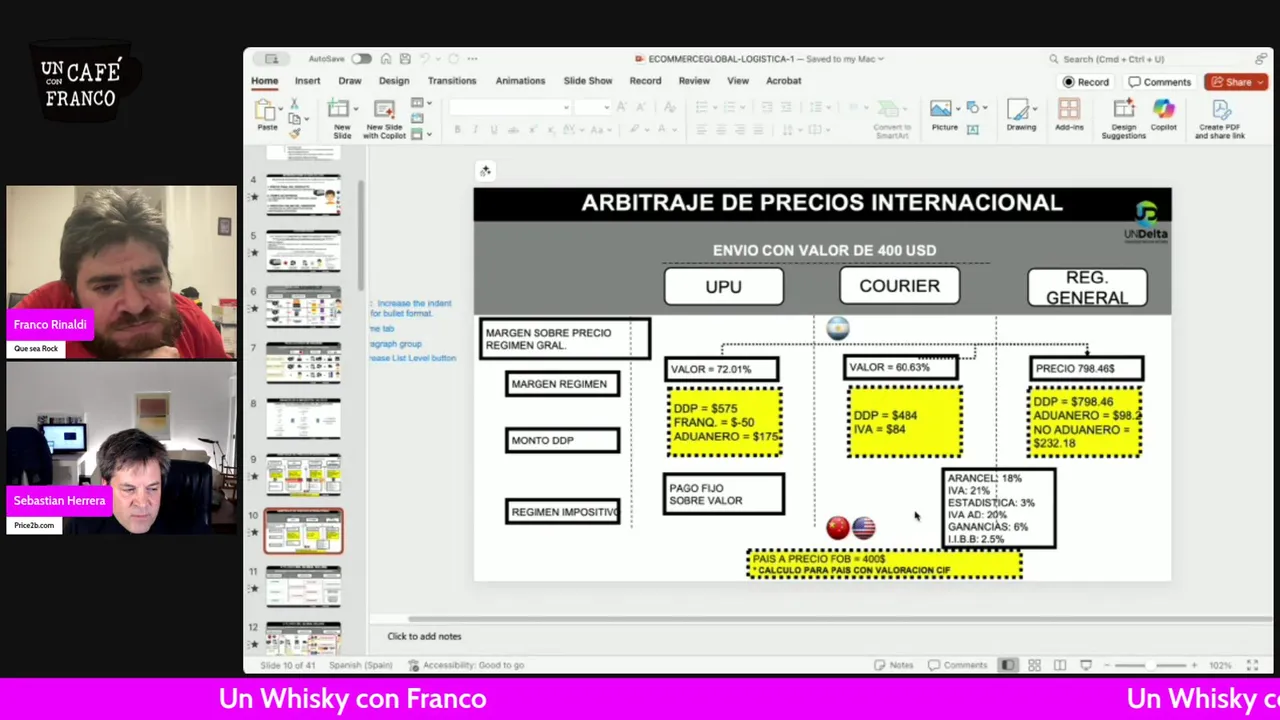Click the Copy icon in clipboard group
This screenshot has height=720, width=1280.
click(294, 118)
